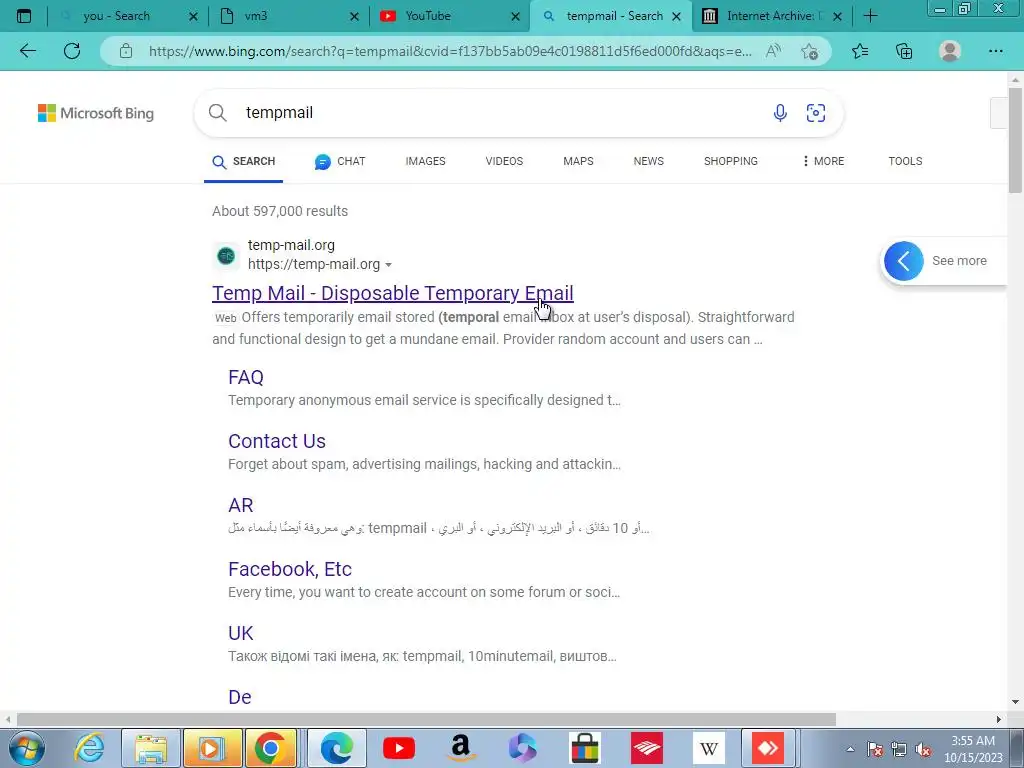The width and height of the screenshot is (1024, 768).
Task: Click the magnifier icon in Bing search box
Action: click(x=217, y=113)
